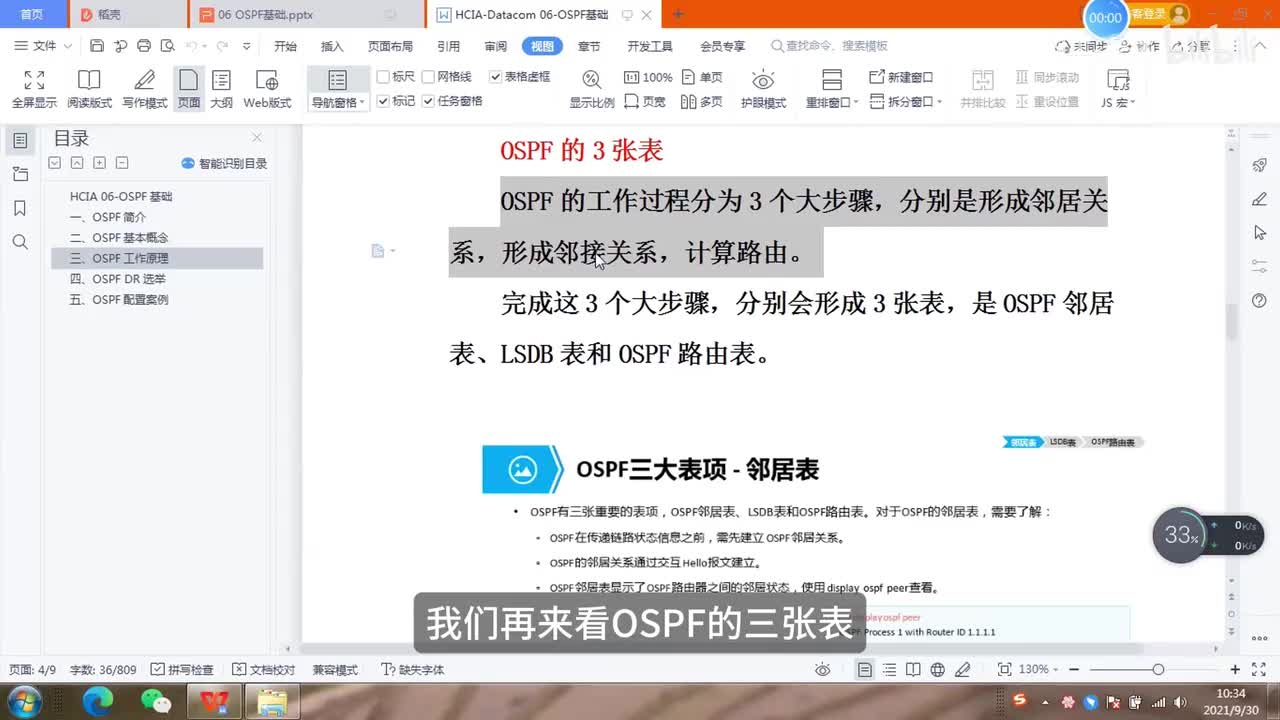Open the Arrange Windows (重排窗口) dropdown
Screen dimensions: 1280x720
pyautogui.click(x=831, y=103)
